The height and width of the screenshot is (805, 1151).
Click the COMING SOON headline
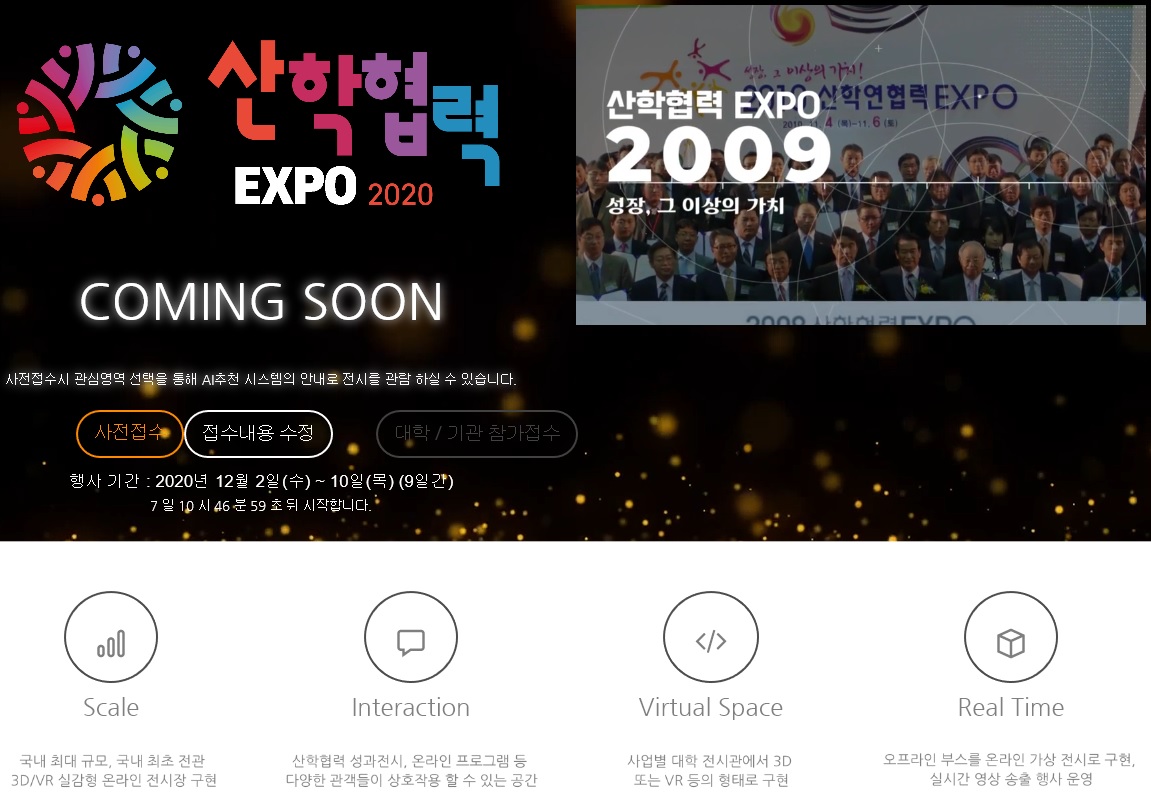(261, 302)
